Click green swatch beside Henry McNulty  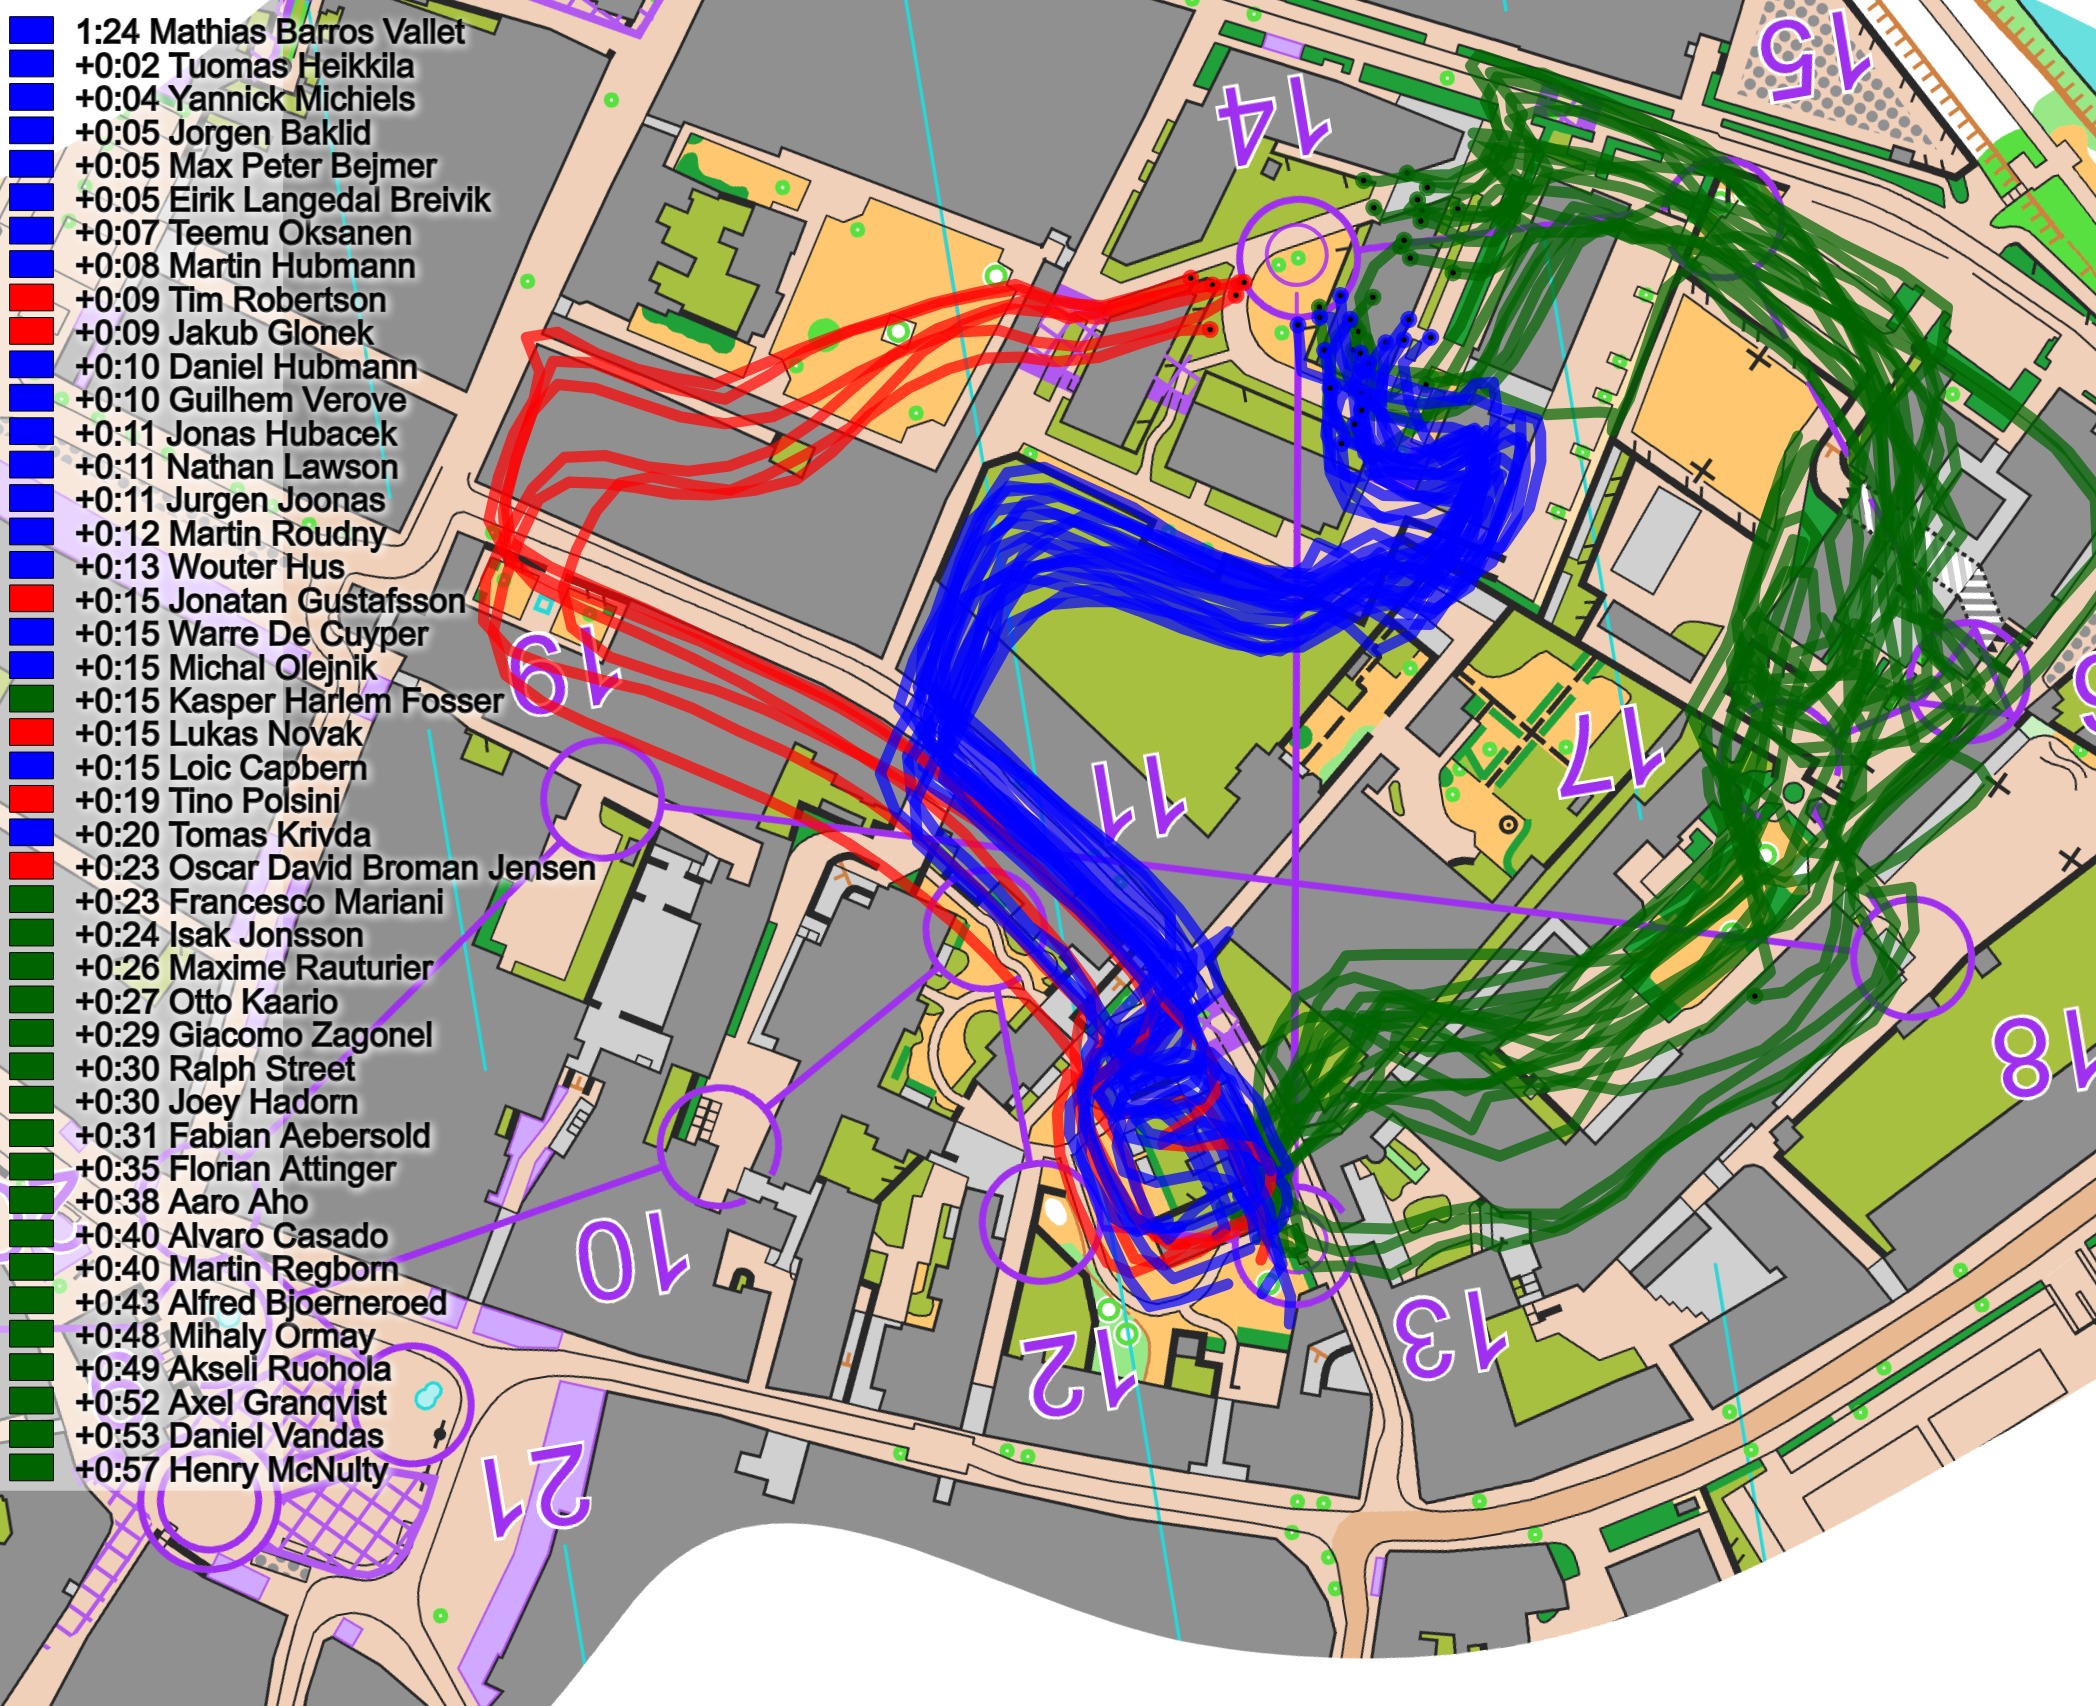(31, 1468)
